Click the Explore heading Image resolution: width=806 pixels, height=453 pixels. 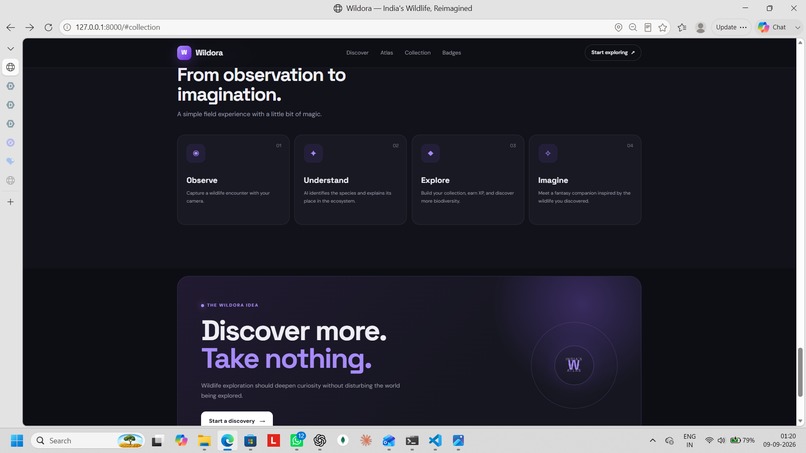(x=435, y=180)
